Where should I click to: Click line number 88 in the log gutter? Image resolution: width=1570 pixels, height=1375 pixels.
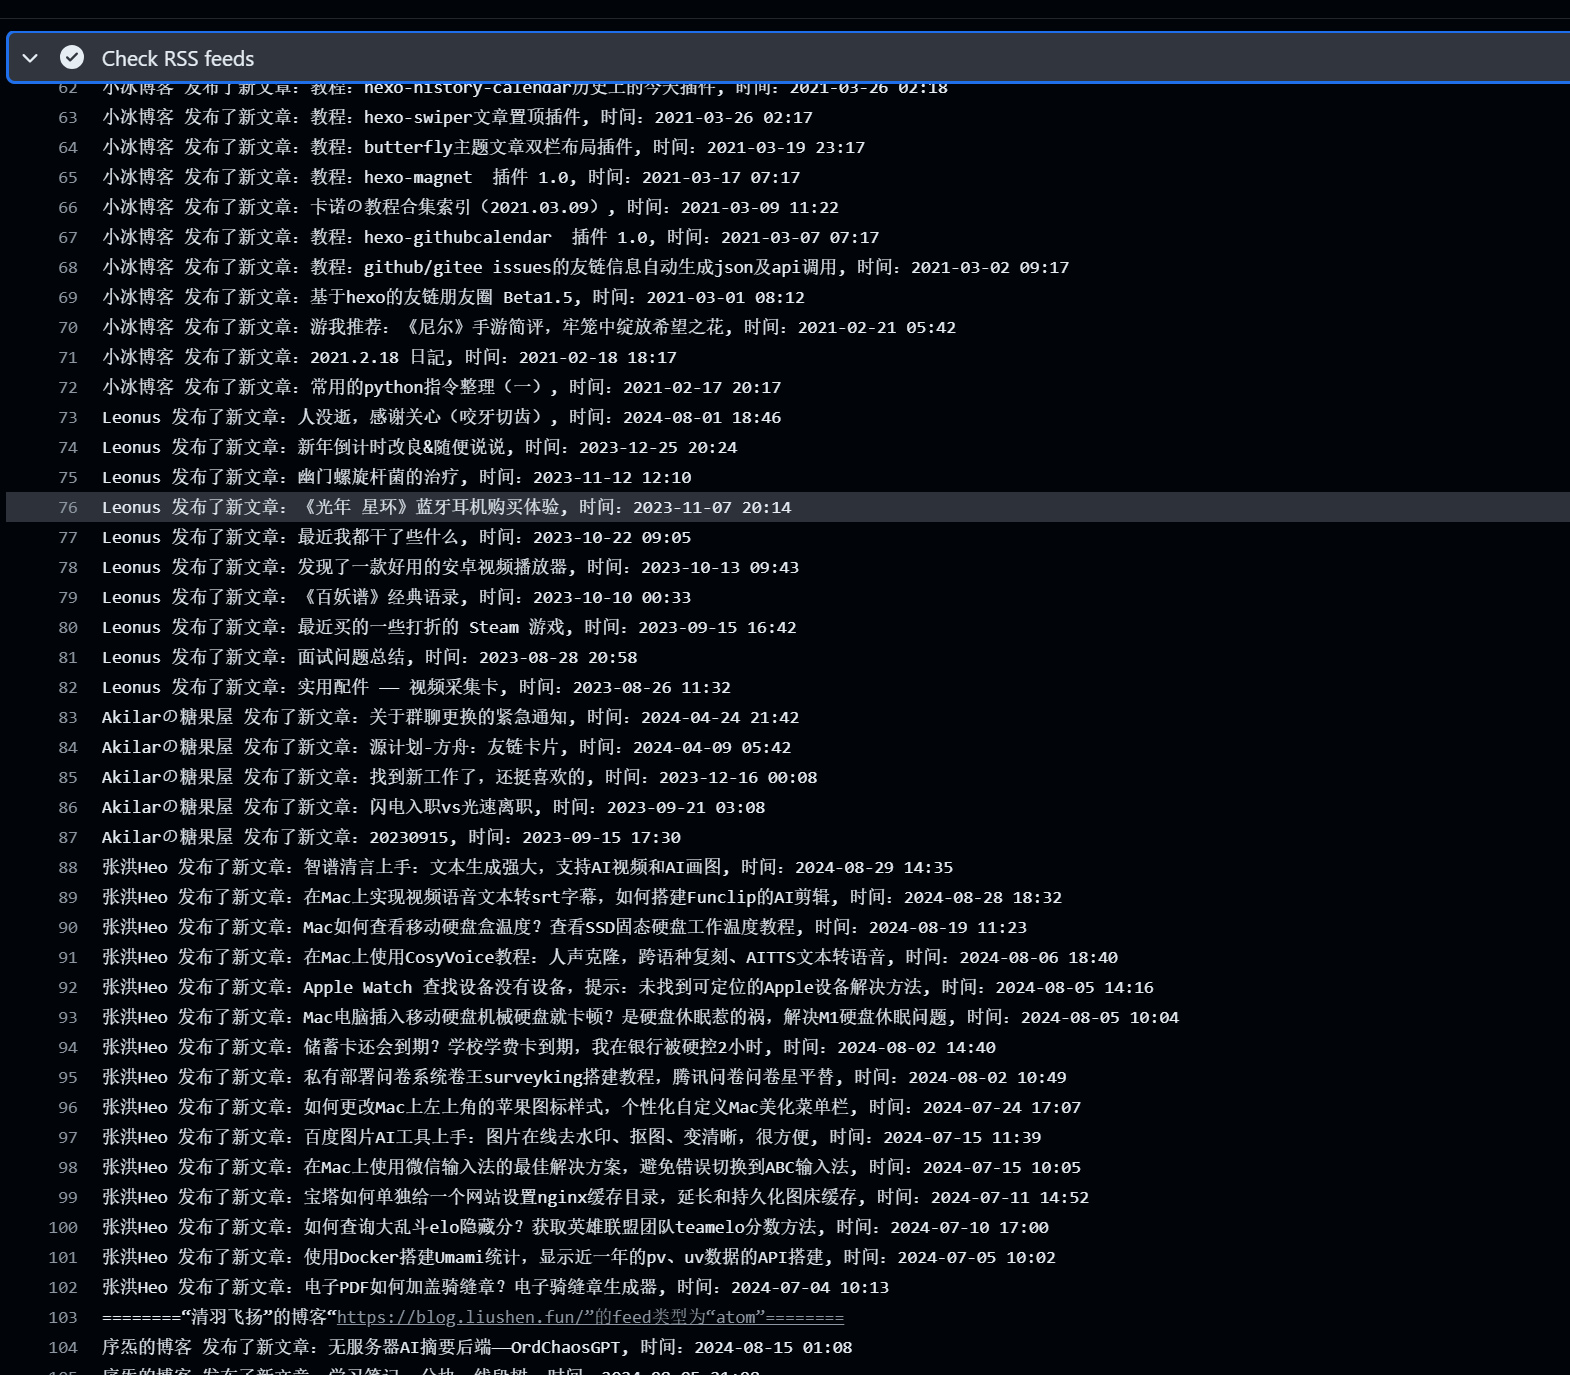point(68,867)
